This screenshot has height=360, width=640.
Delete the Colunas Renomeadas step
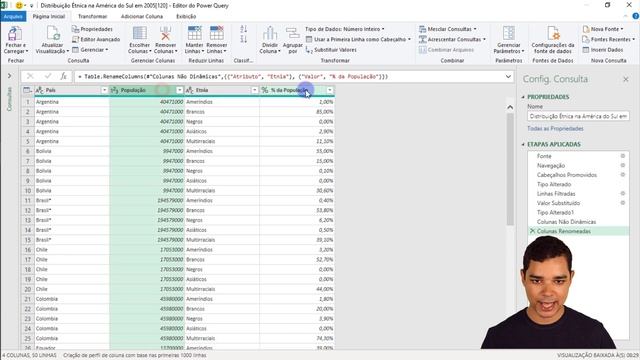(532, 231)
